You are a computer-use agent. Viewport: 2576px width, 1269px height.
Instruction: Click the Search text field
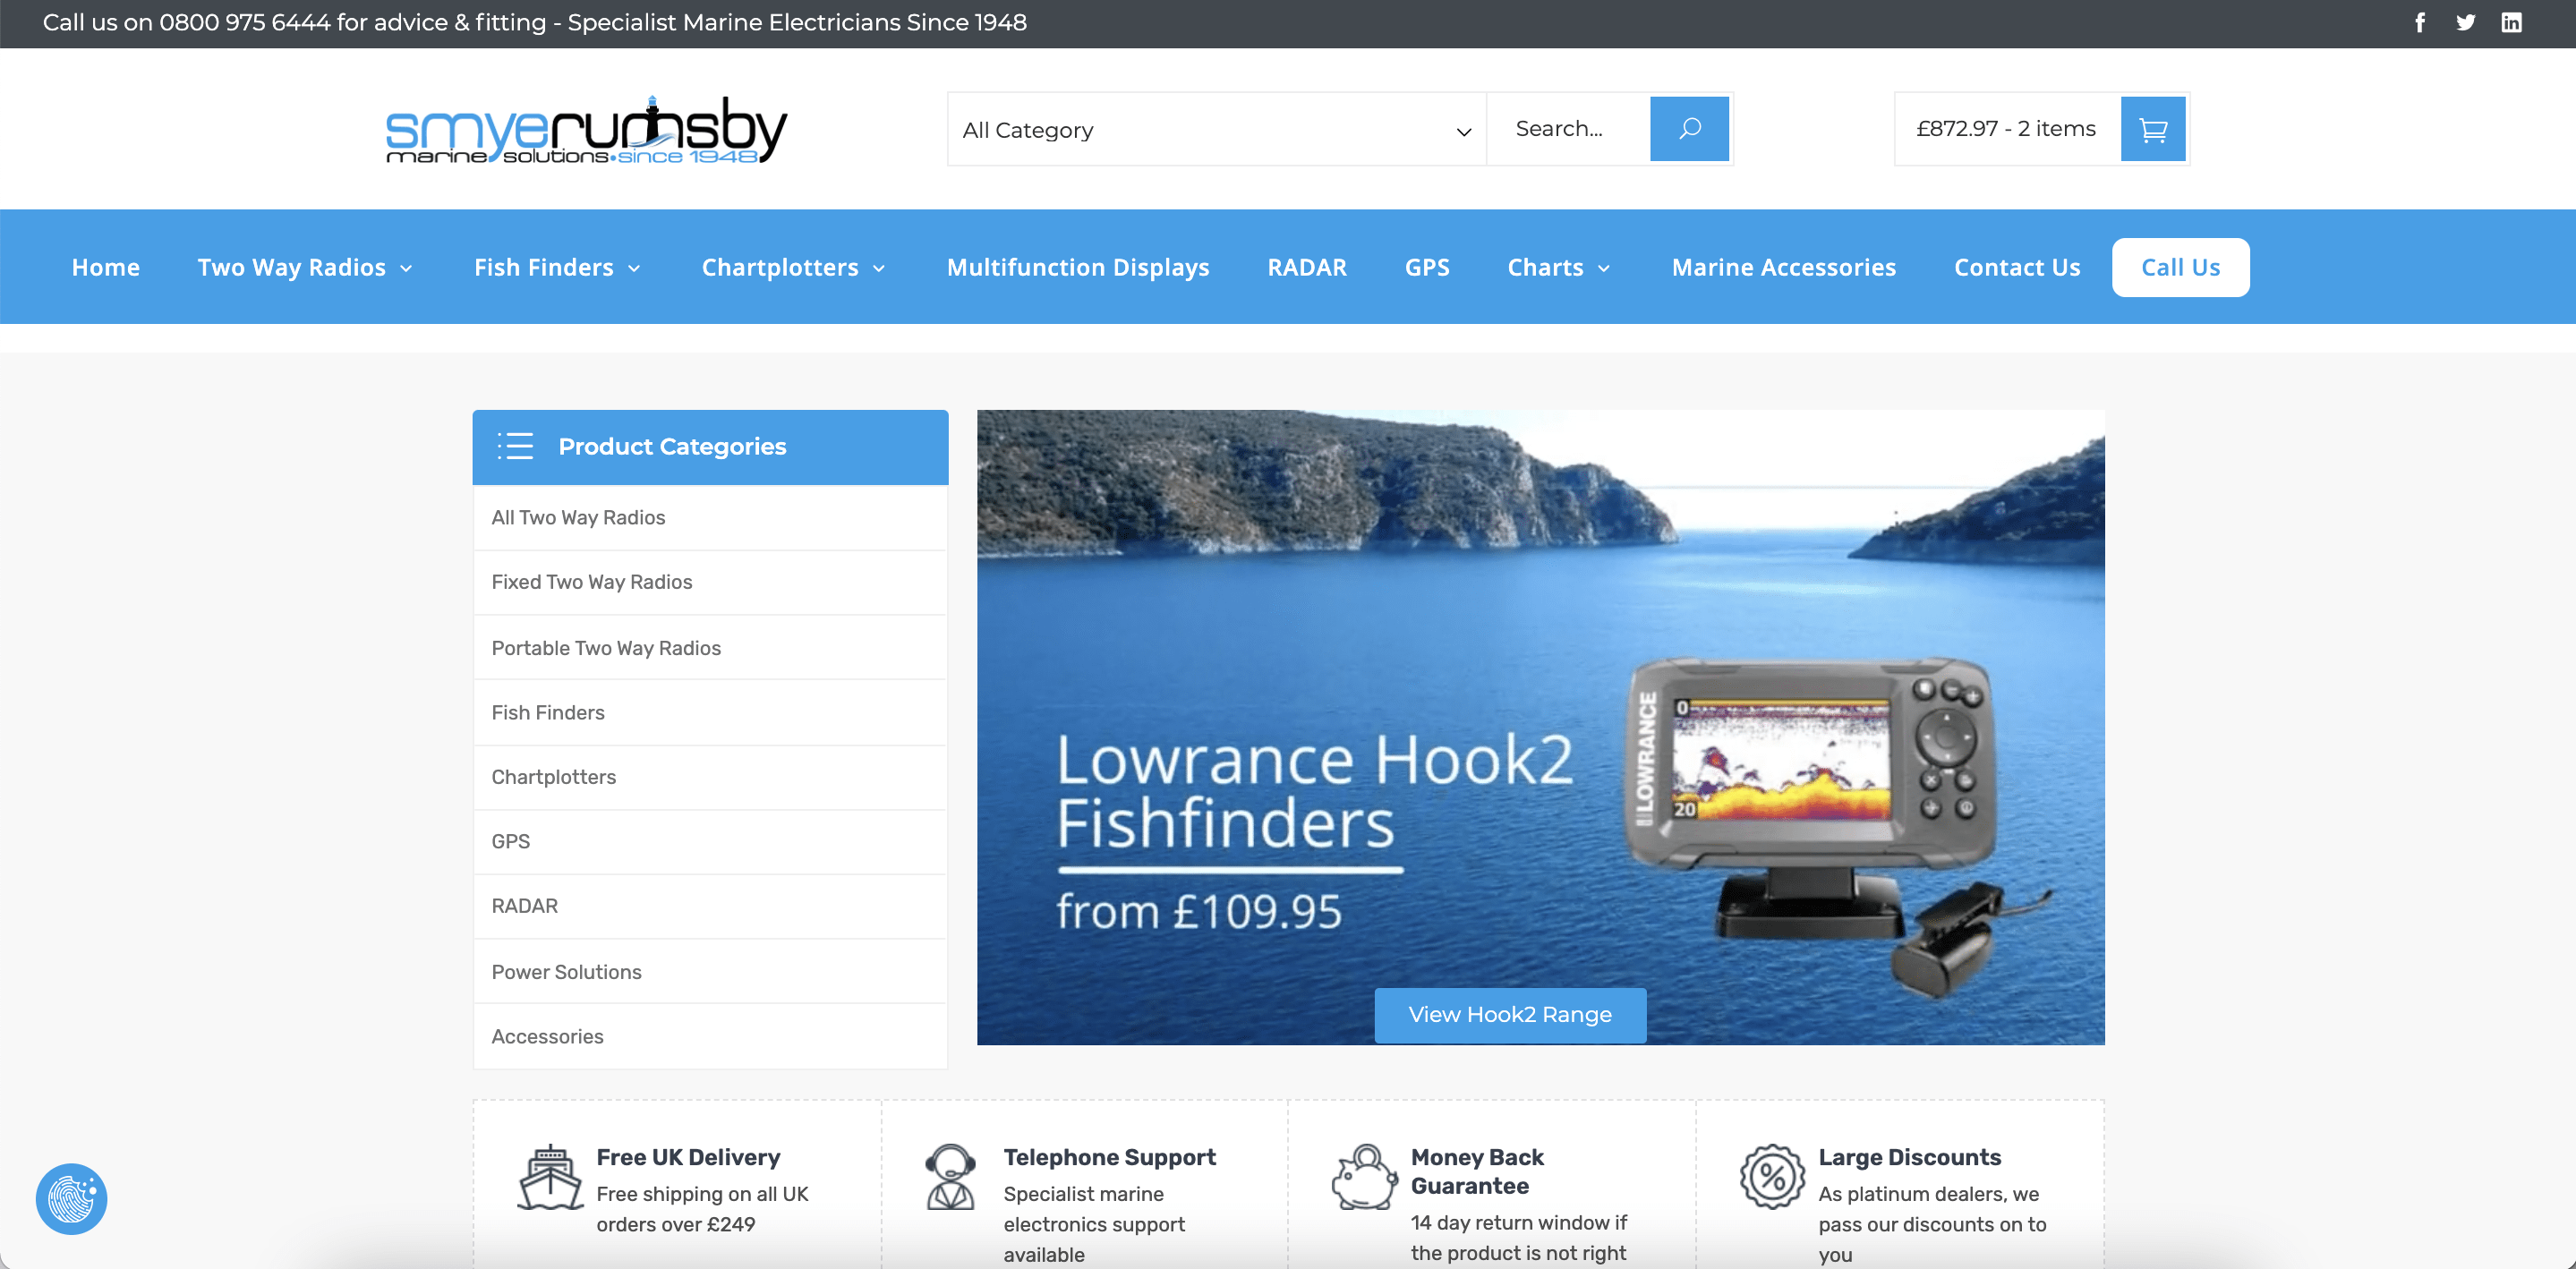1568,129
